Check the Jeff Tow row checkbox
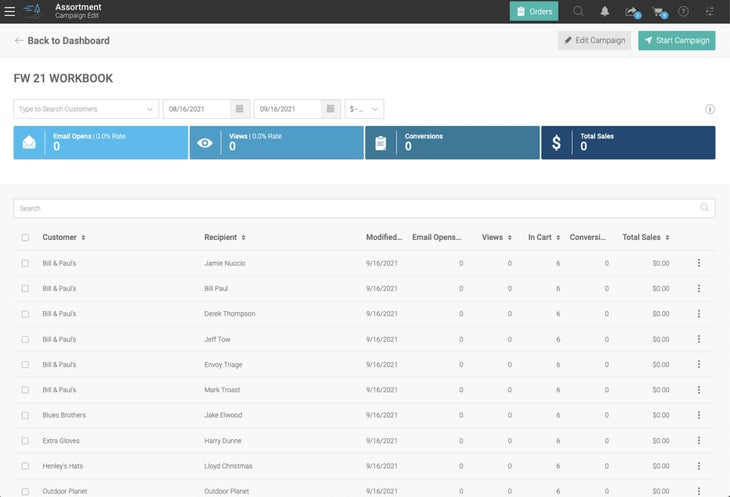Image resolution: width=730 pixels, height=497 pixels. tap(25, 339)
